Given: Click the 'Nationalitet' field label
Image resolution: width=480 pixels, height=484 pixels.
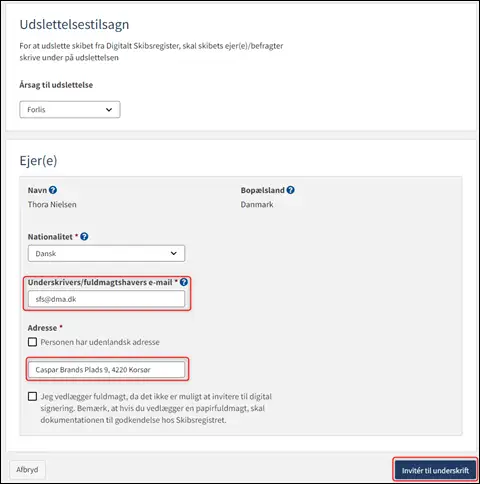Looking at the screenshot, I should tap(50, 237).
